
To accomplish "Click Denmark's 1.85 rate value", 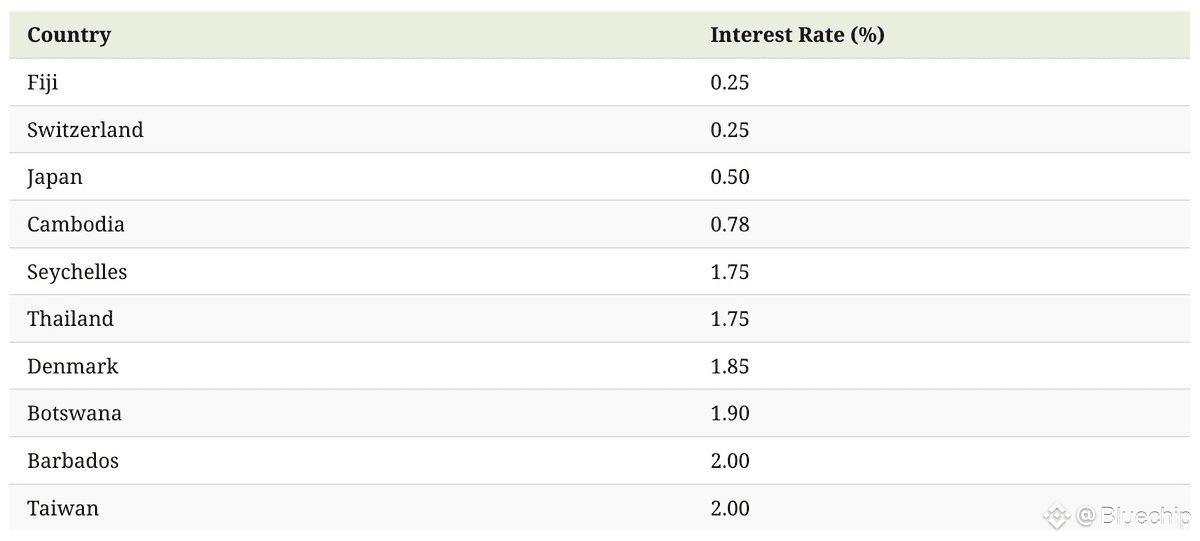I will 730,366.
